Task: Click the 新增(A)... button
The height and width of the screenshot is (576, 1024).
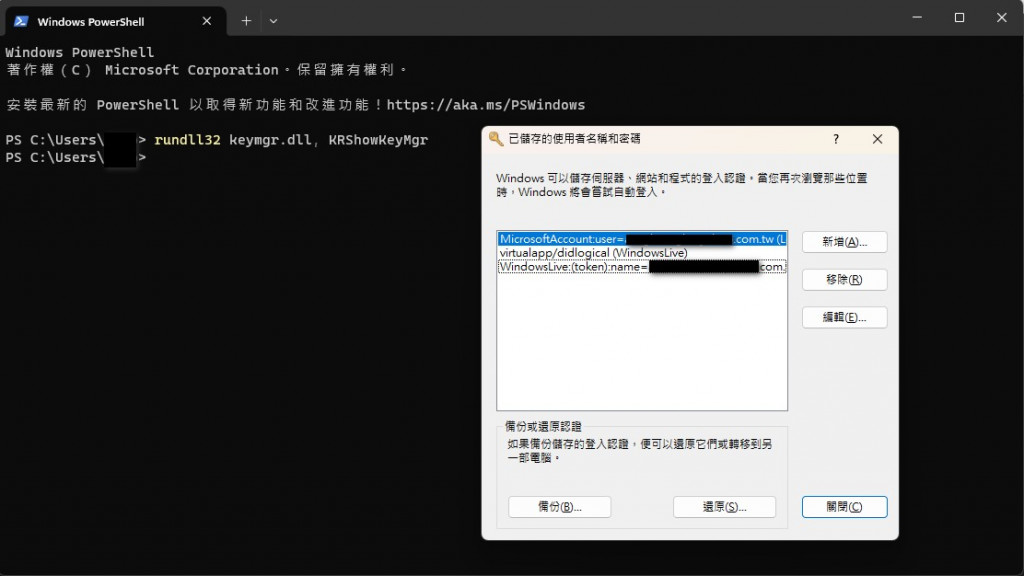Action: (844, 242)
